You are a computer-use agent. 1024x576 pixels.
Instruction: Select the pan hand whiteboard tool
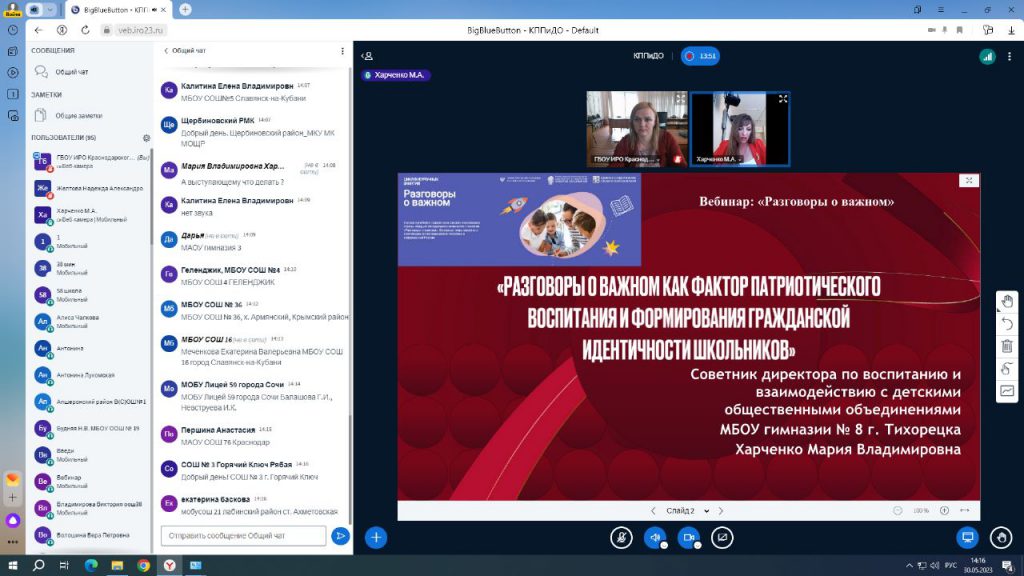[x=1007, y=302]
